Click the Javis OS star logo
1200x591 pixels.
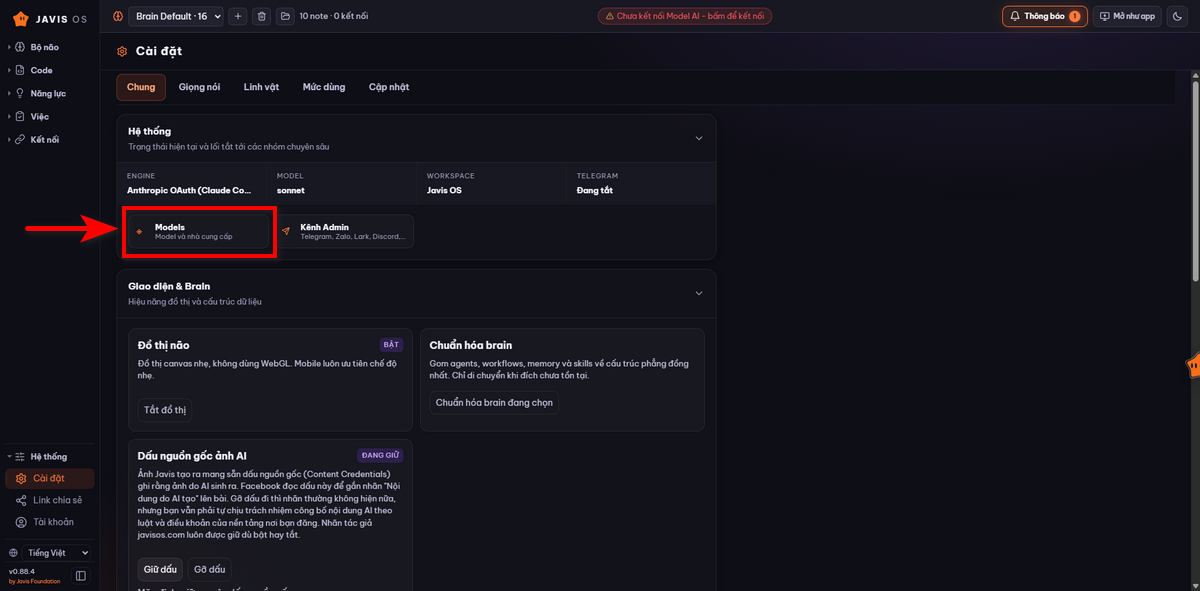20,16
